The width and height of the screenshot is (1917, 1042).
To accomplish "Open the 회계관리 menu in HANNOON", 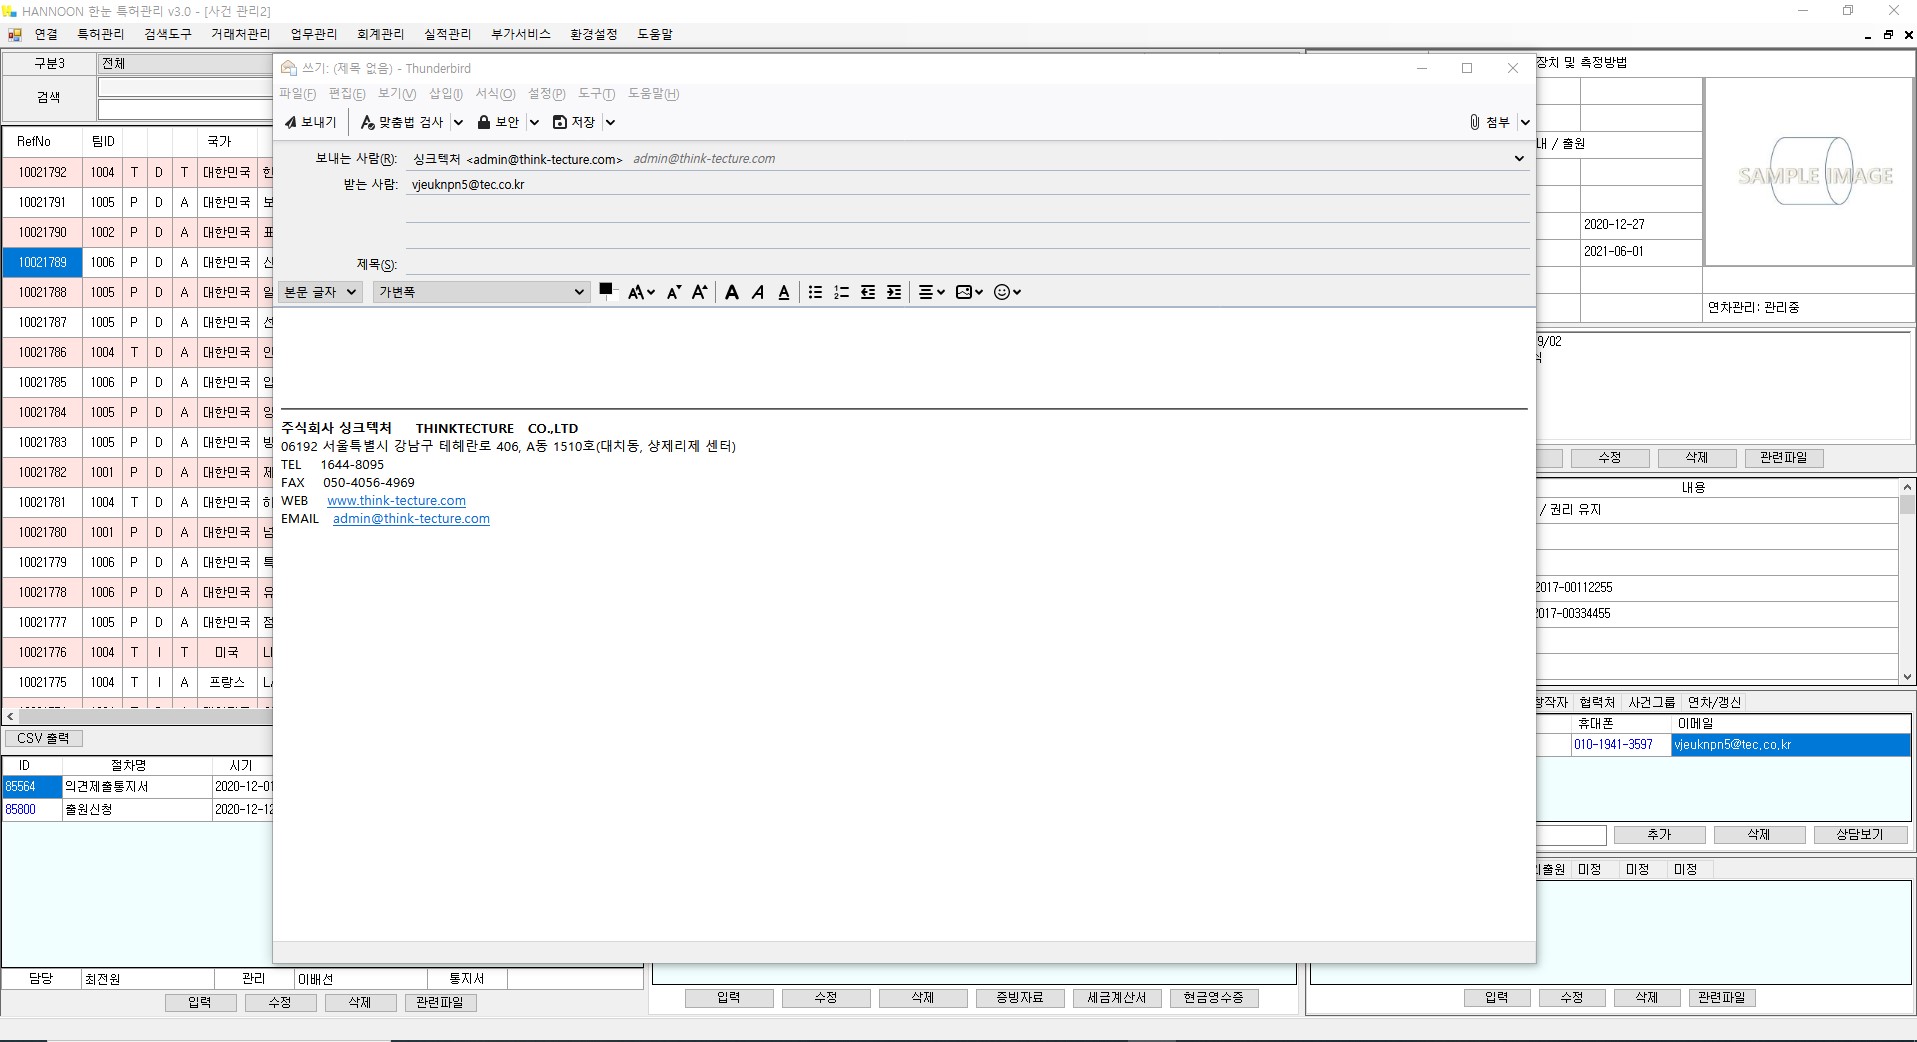I will coord(380,34).
